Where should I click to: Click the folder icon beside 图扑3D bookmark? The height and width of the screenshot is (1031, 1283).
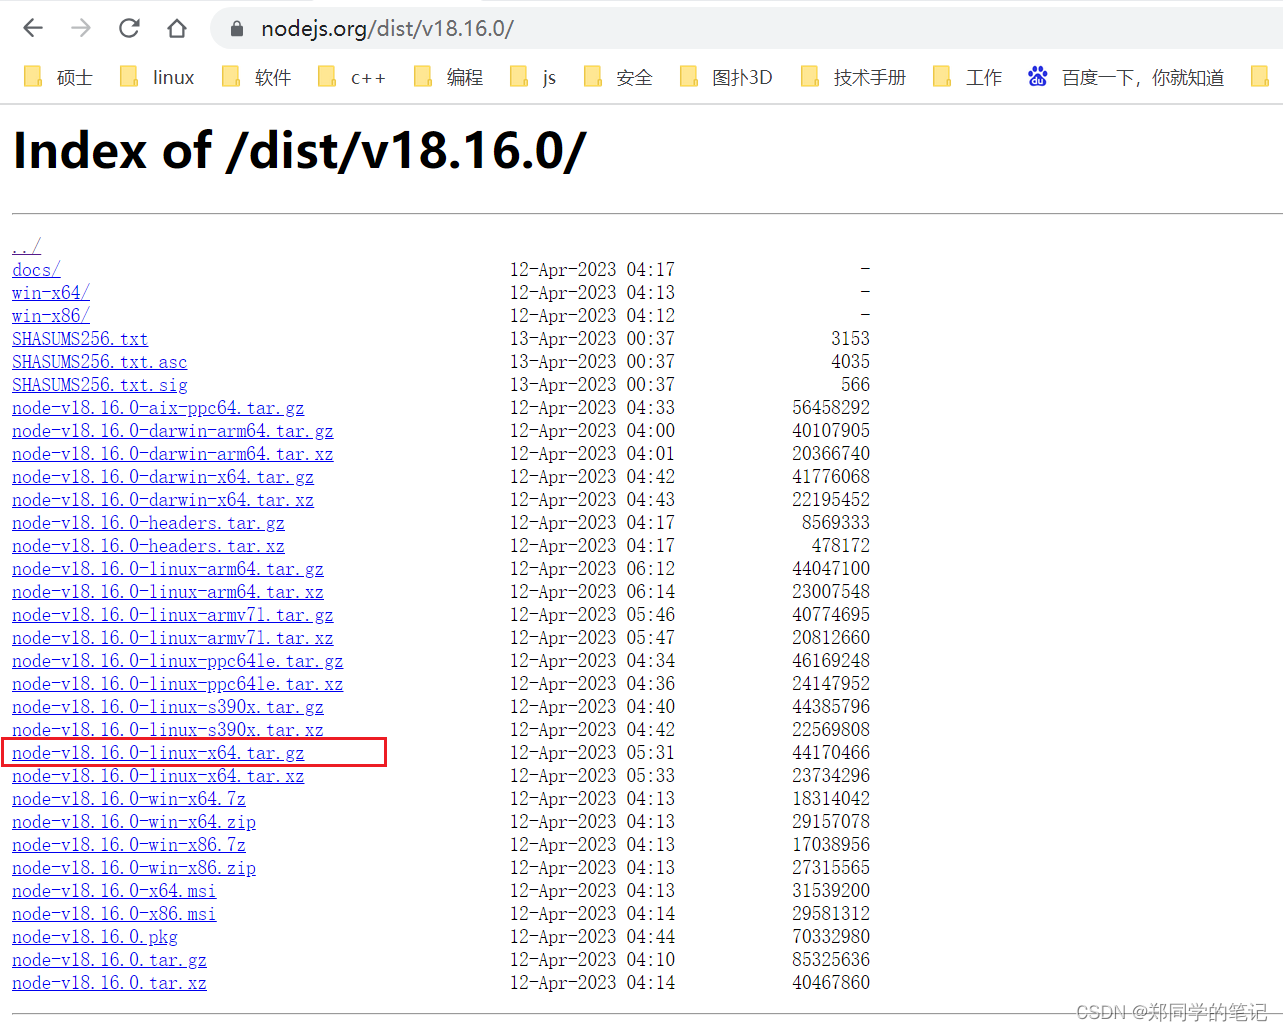tap(689, 76)
